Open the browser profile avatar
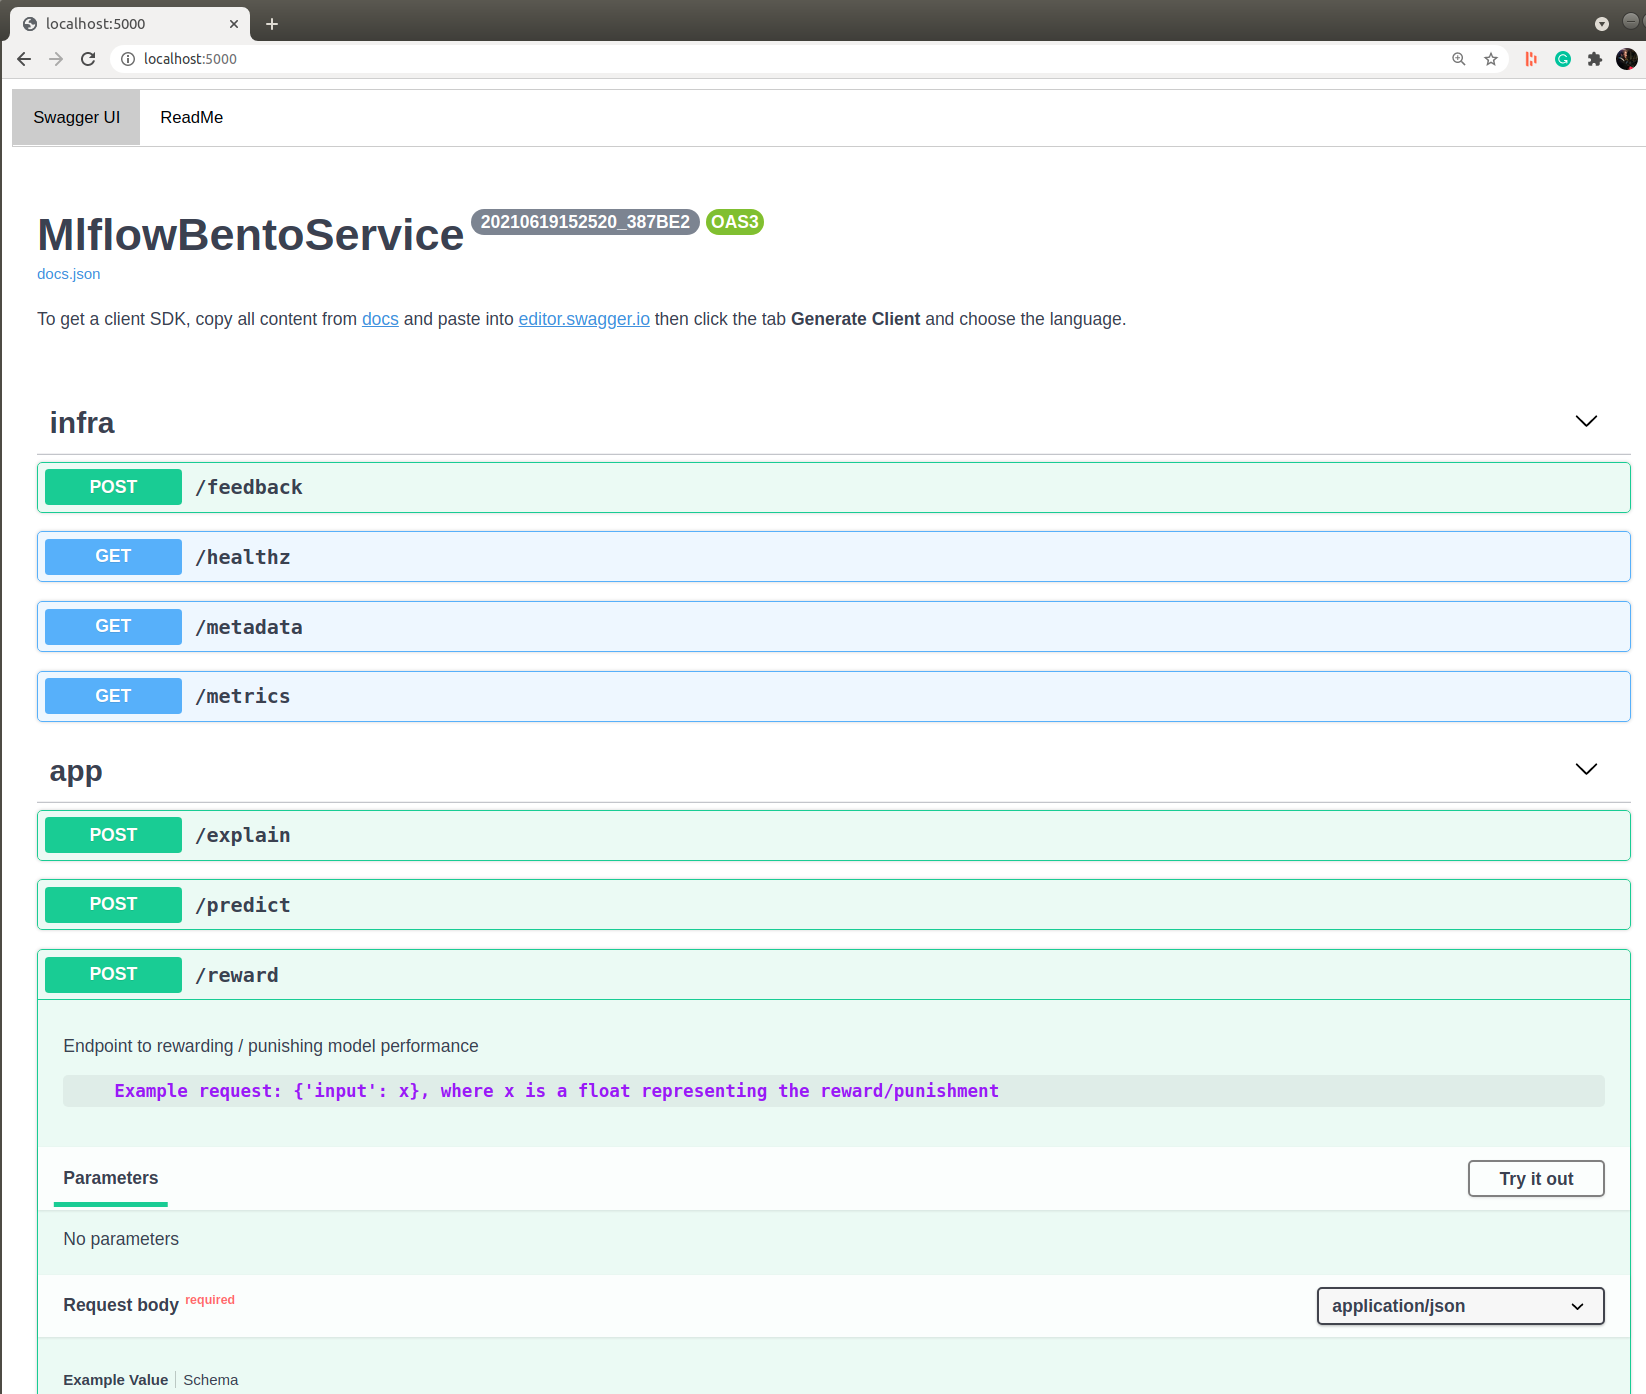The height and width of the screenshot is (1394, 1646). pos(1627,59)
